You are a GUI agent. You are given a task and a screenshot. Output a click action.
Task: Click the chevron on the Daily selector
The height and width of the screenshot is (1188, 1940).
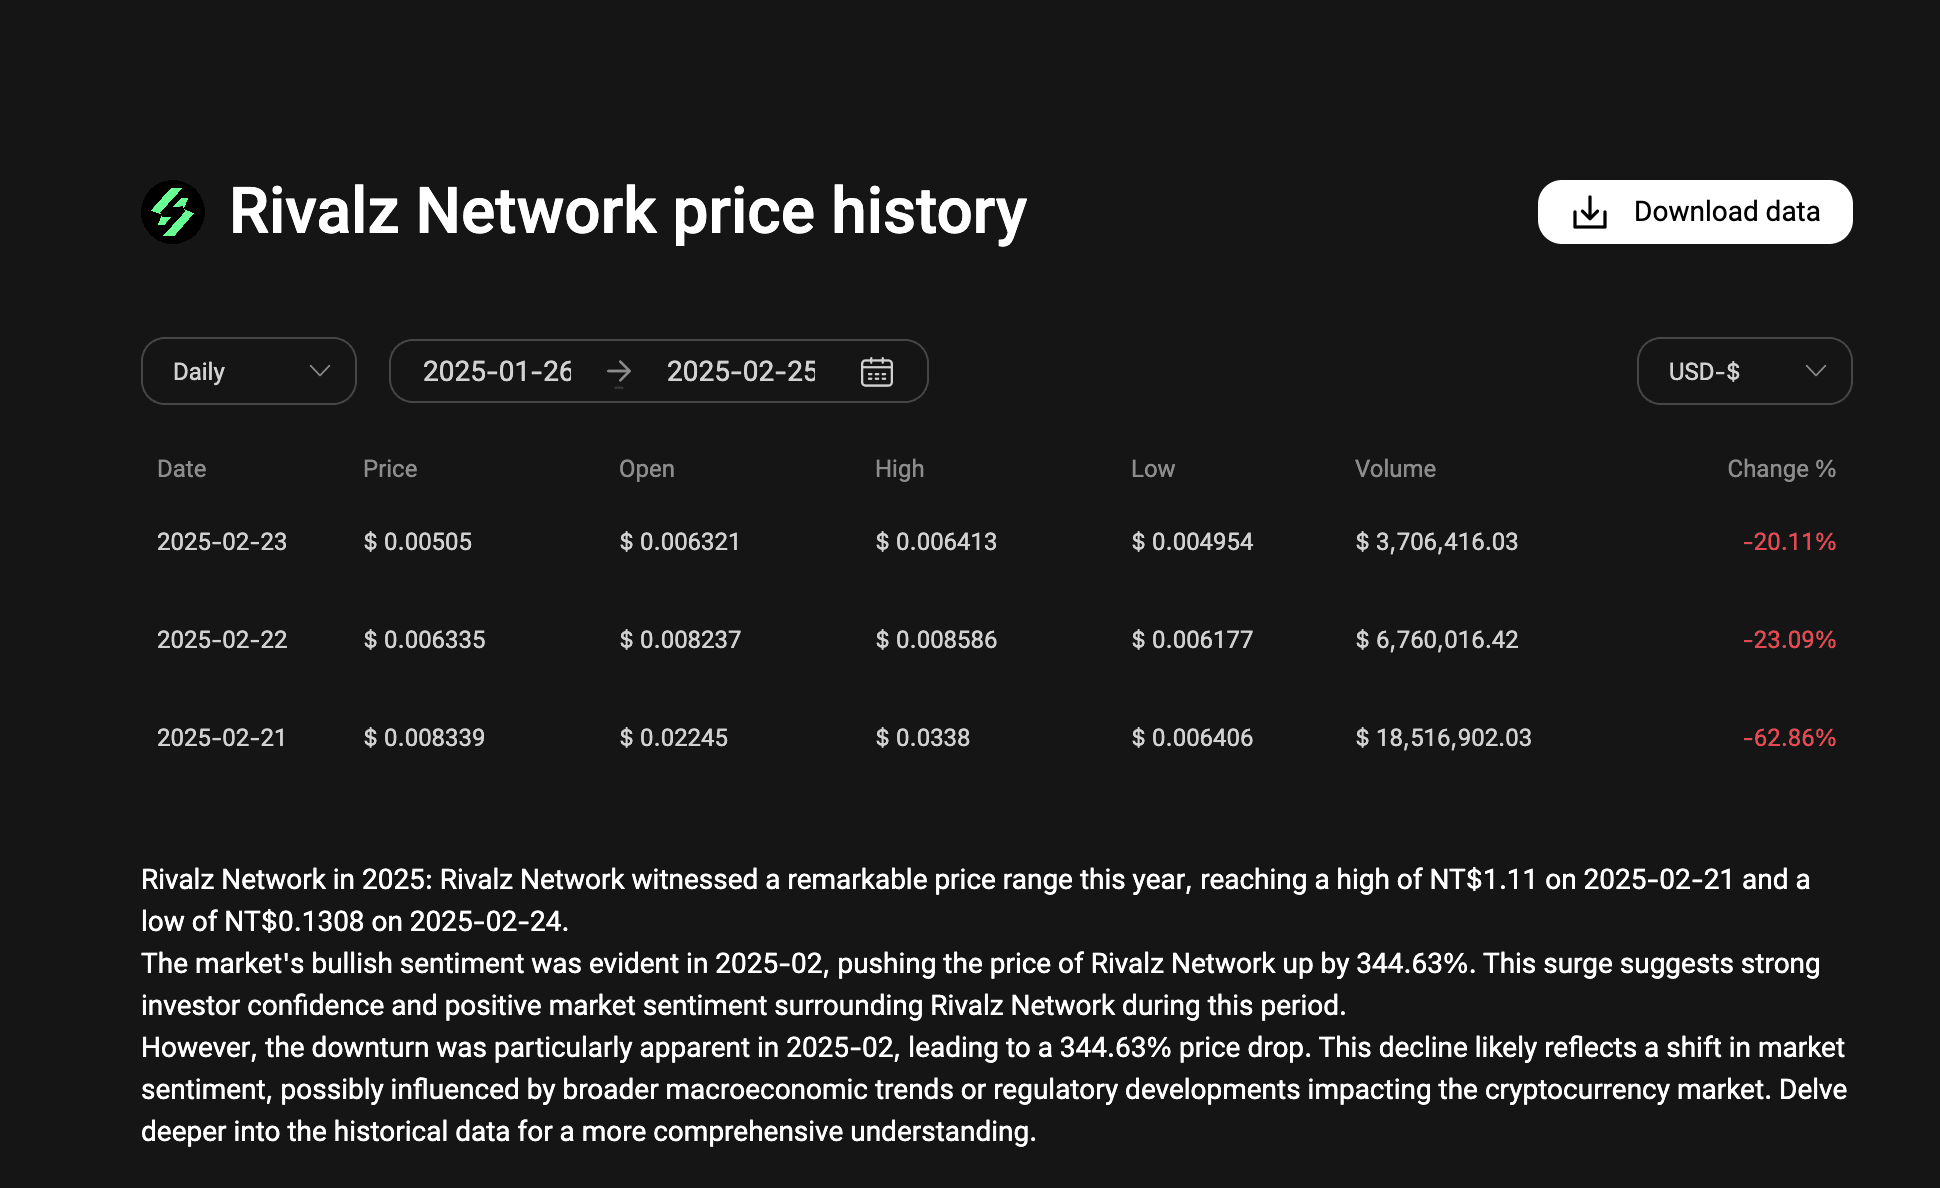coord(320,371)
